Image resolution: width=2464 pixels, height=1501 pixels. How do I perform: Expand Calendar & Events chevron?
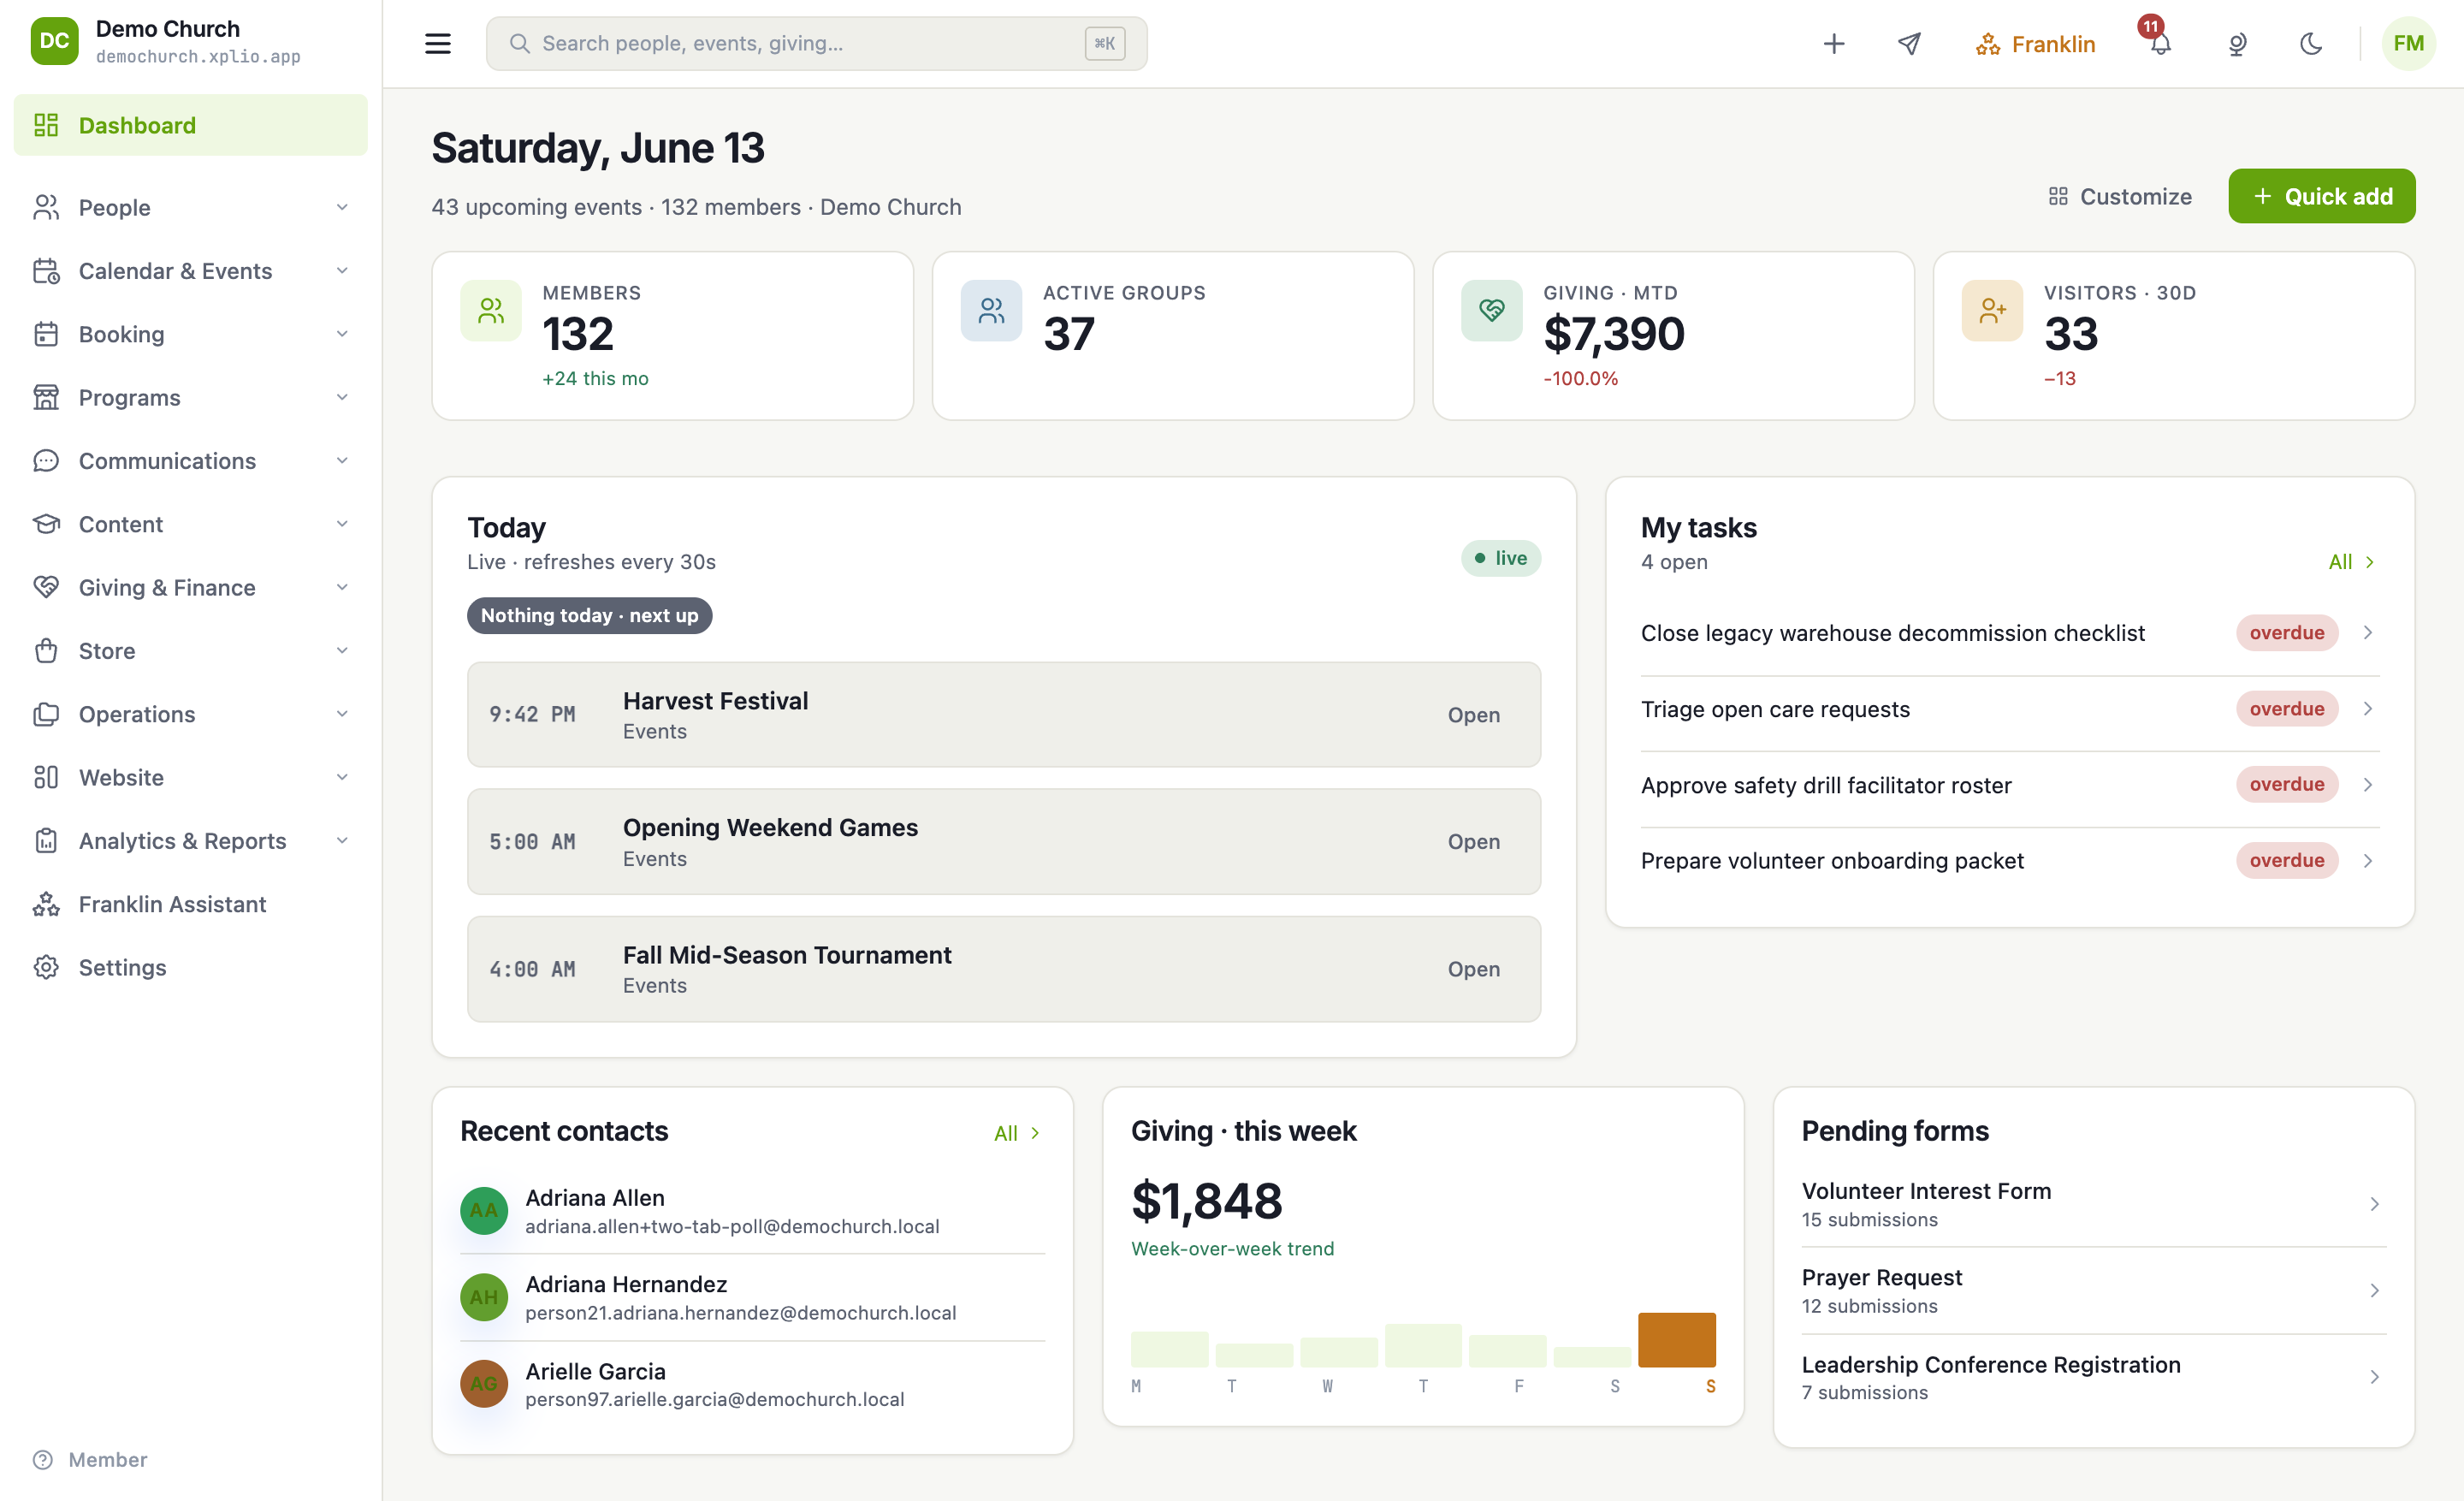coord(342,271)
